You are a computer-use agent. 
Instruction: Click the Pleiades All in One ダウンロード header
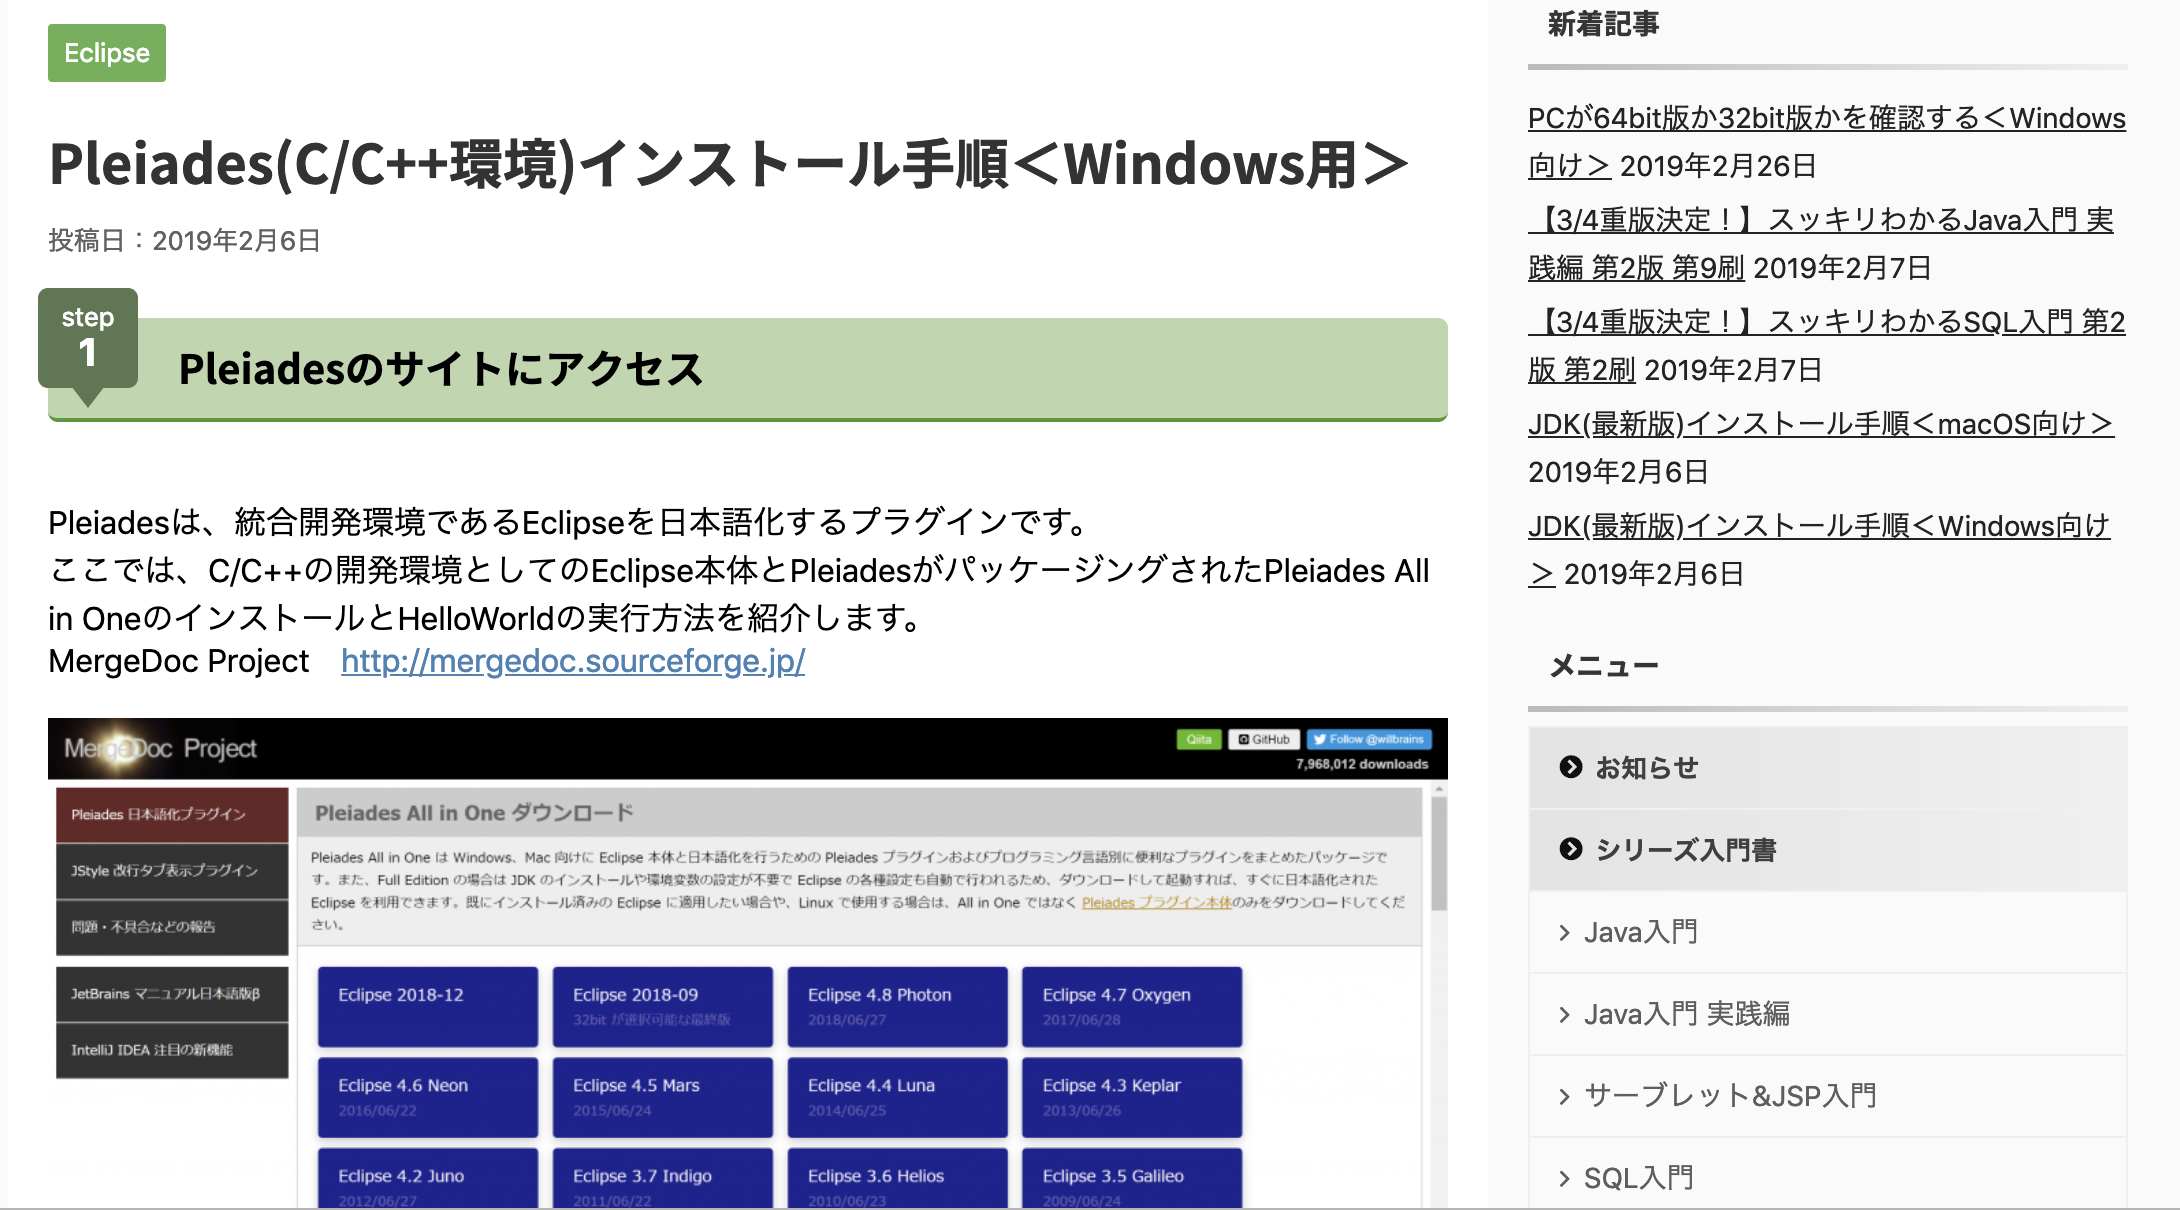[860, 813]
